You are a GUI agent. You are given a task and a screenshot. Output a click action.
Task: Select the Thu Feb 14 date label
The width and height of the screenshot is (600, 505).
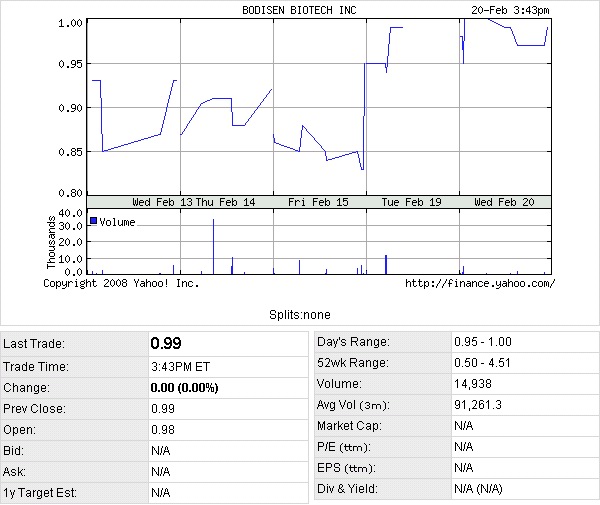click(x=225, y=202)
